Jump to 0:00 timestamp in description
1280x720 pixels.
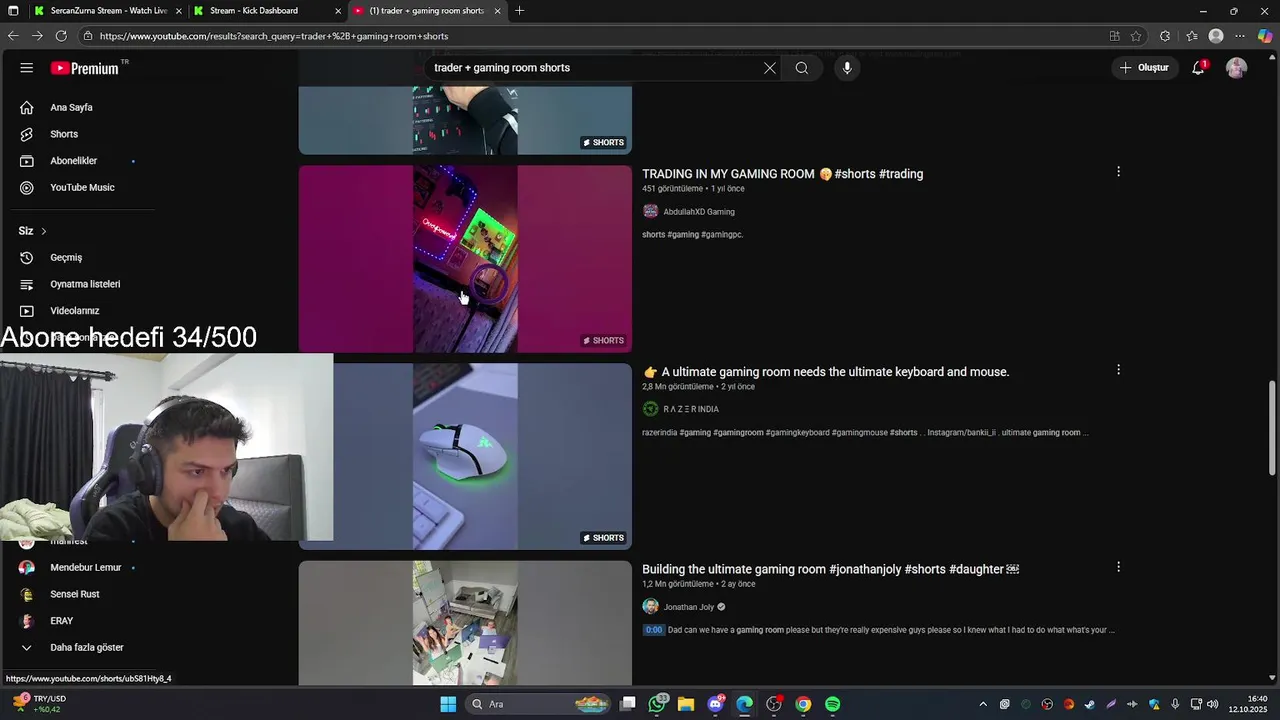click(x=653, y=630)
